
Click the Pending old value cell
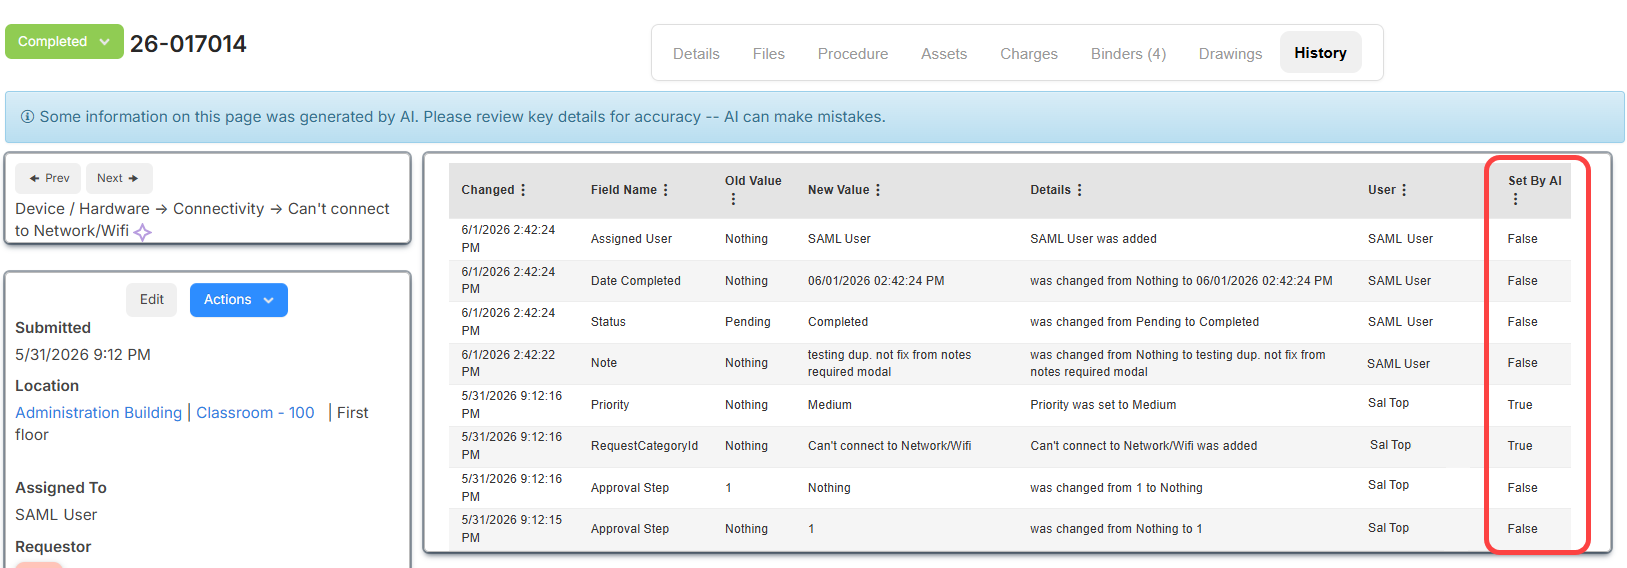(748, 322)
